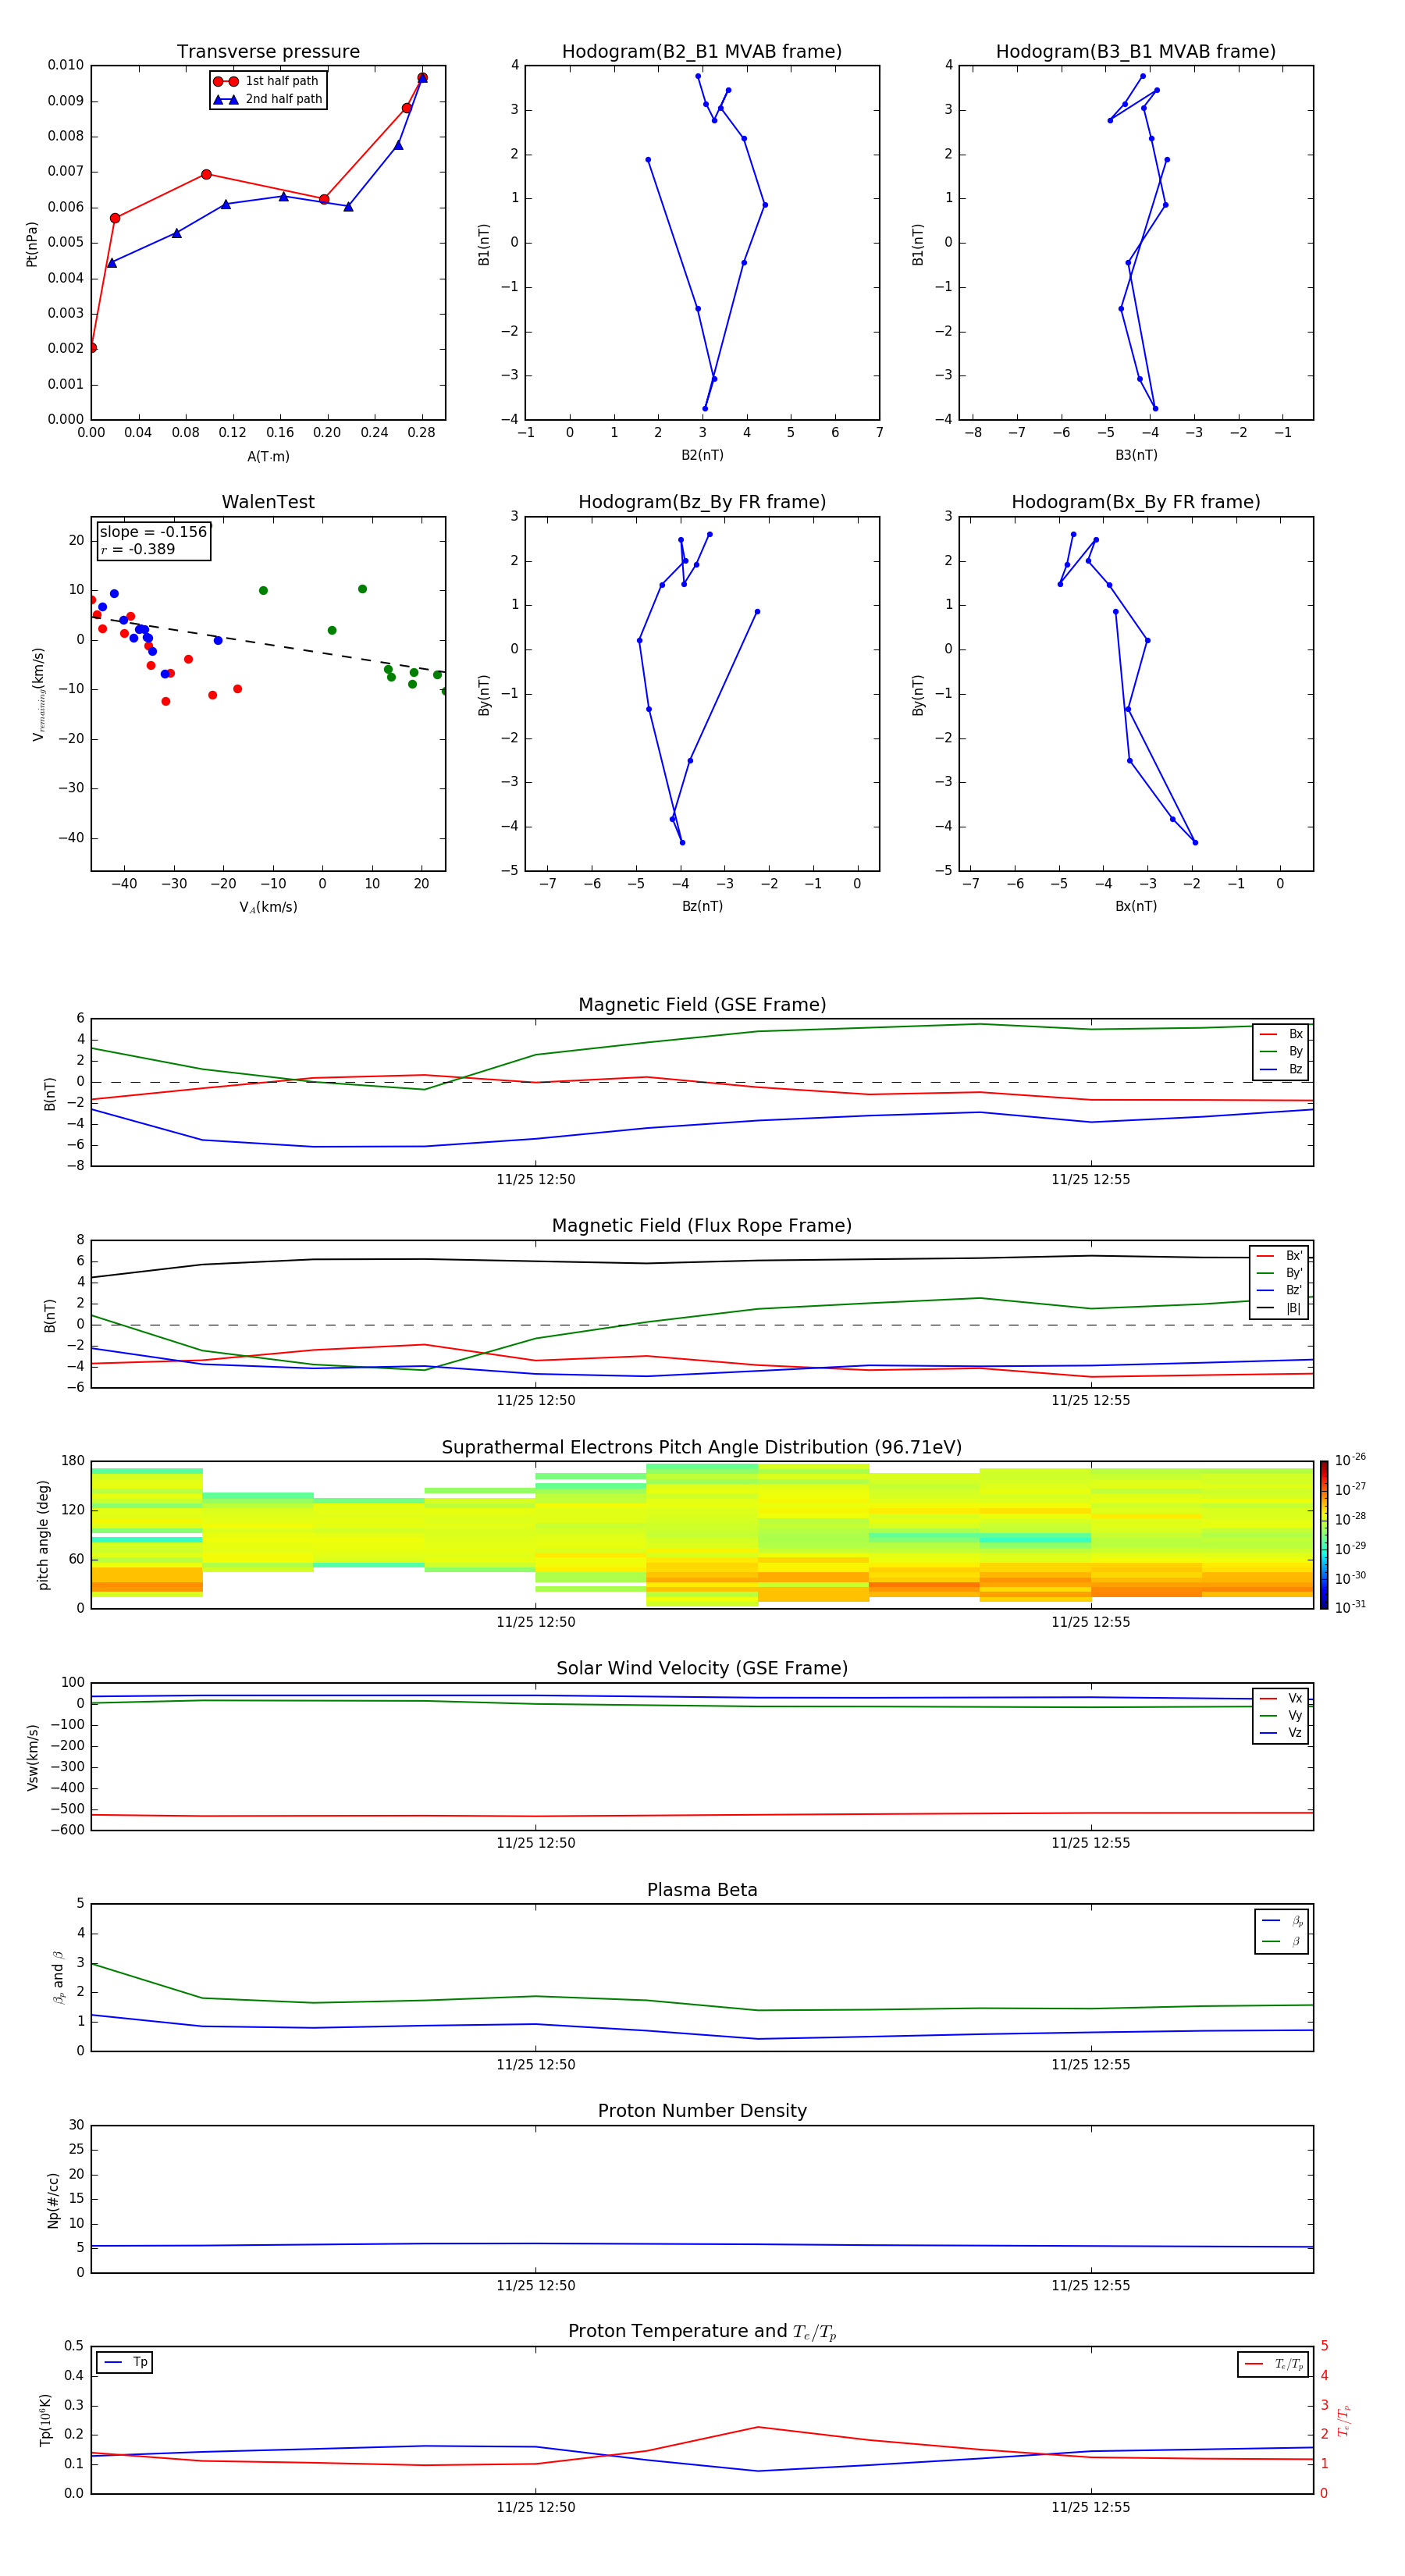The height and width of the screenshot is (2576, 1405).
Task: Click the '11/25 12:50' tick under GSE magnetic field
Action: 536,1180
